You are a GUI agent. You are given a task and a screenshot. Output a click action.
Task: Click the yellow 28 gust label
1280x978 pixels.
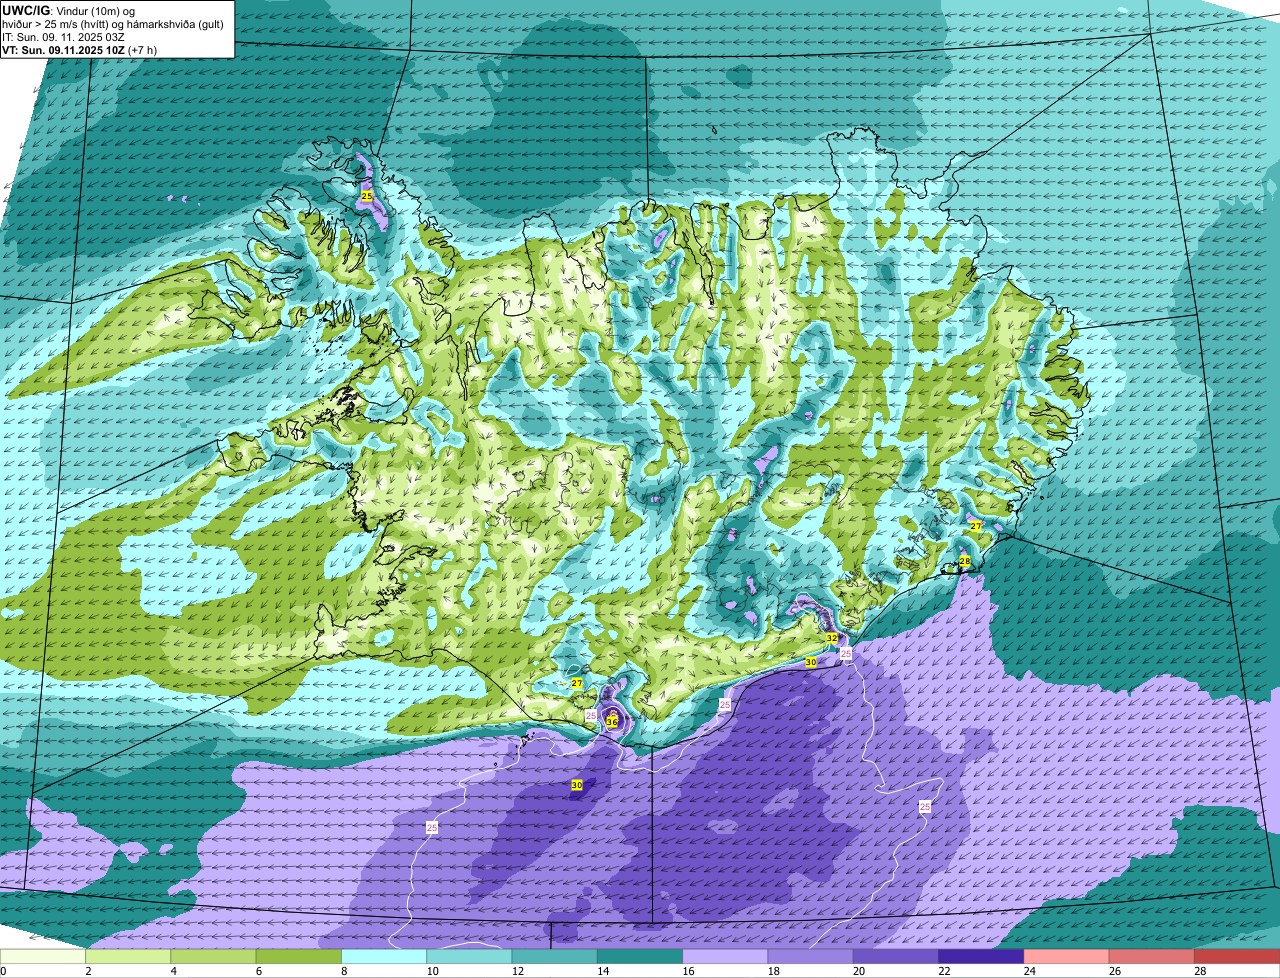[965, 562]
